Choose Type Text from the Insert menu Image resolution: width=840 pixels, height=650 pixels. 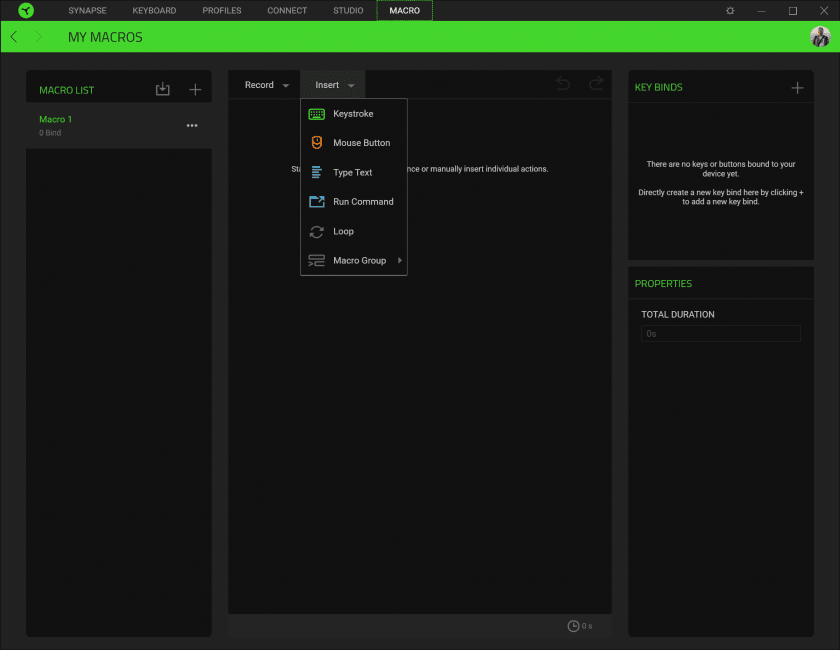pyautogui.click(x=354, y=173)
